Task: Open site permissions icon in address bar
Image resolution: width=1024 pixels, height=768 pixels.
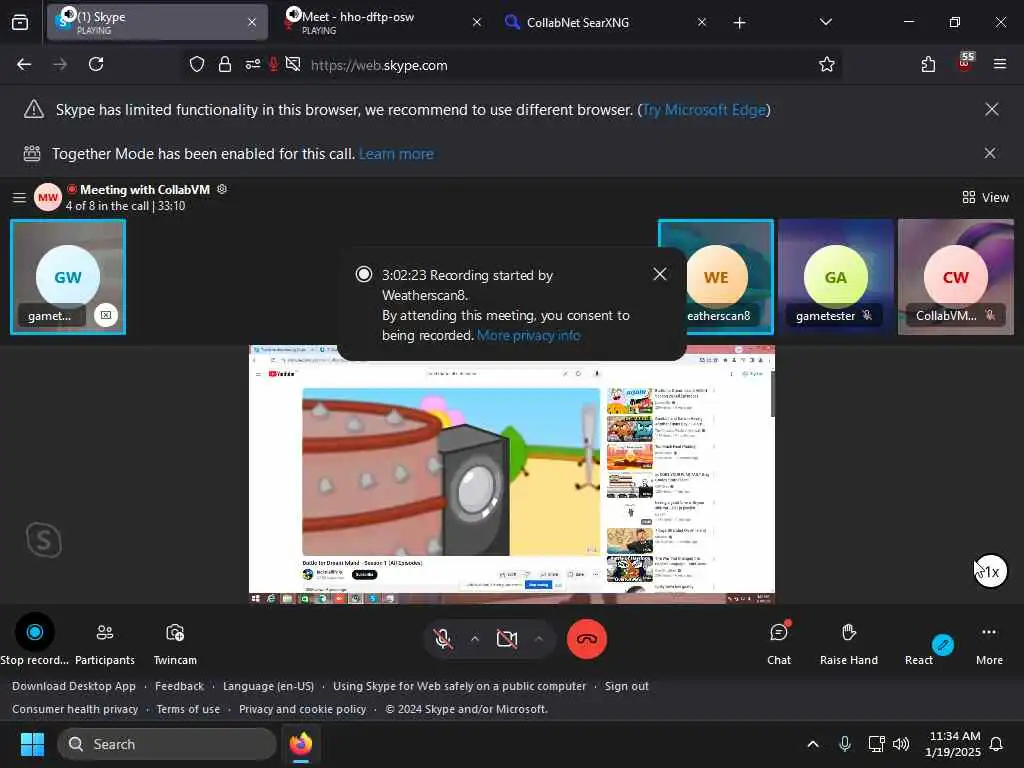Action: pyautogui.click(x=253, y=64)
